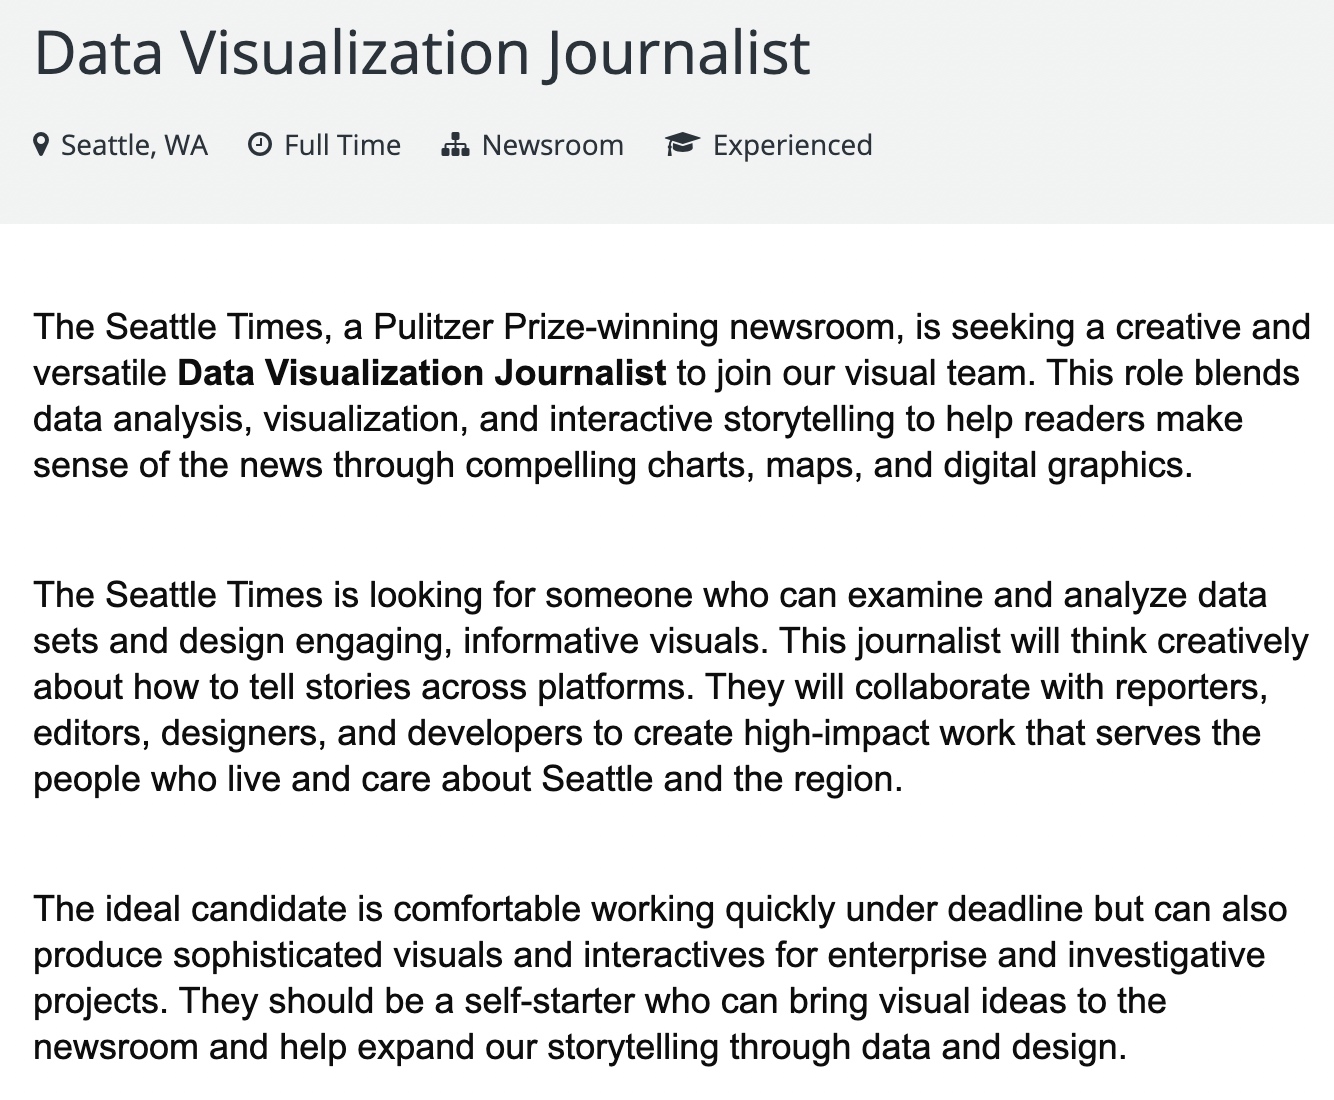The width and height of the screenshot is (1334, 1100).
Task: Click the graduation cap icon beside Experienced
Action: [682, 145]
